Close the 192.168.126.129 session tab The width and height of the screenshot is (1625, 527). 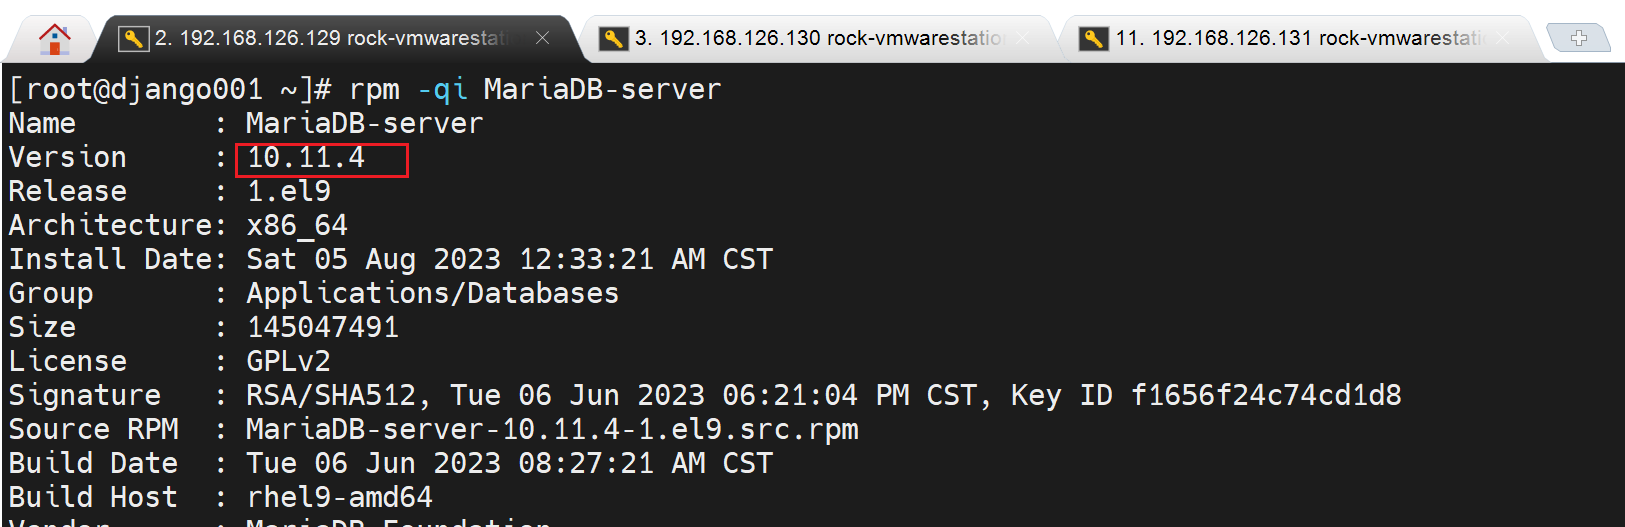tap(542, 38)
